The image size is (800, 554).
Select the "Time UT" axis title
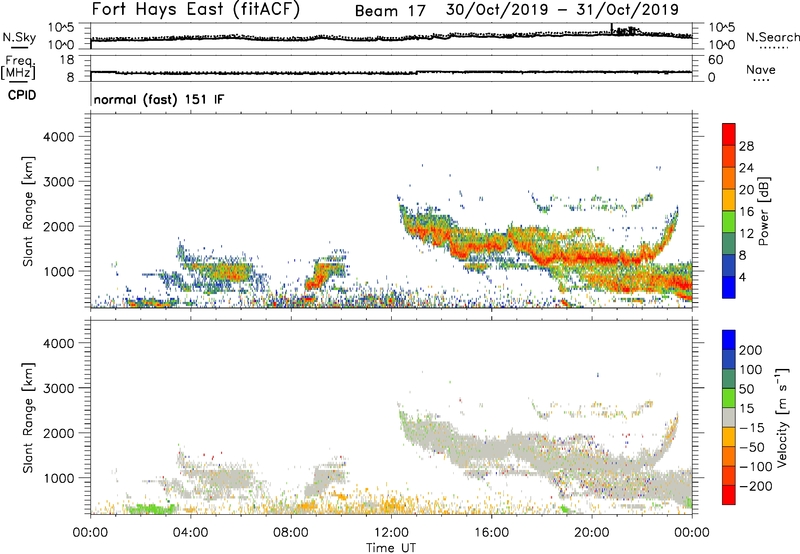click(x=391, y=548)
